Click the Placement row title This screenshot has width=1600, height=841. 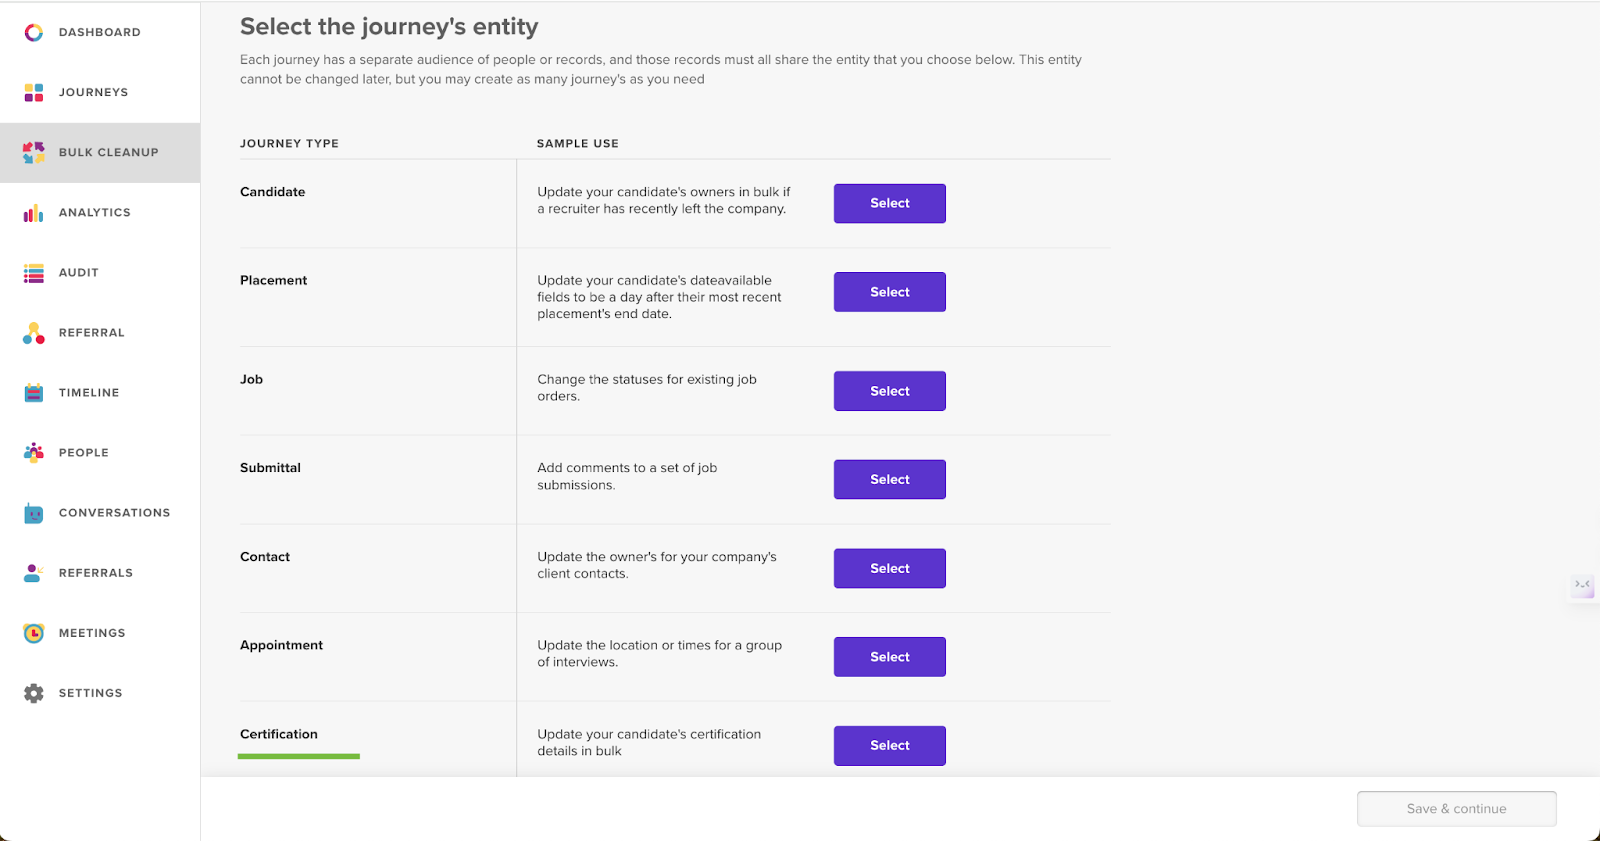(274, 281)
